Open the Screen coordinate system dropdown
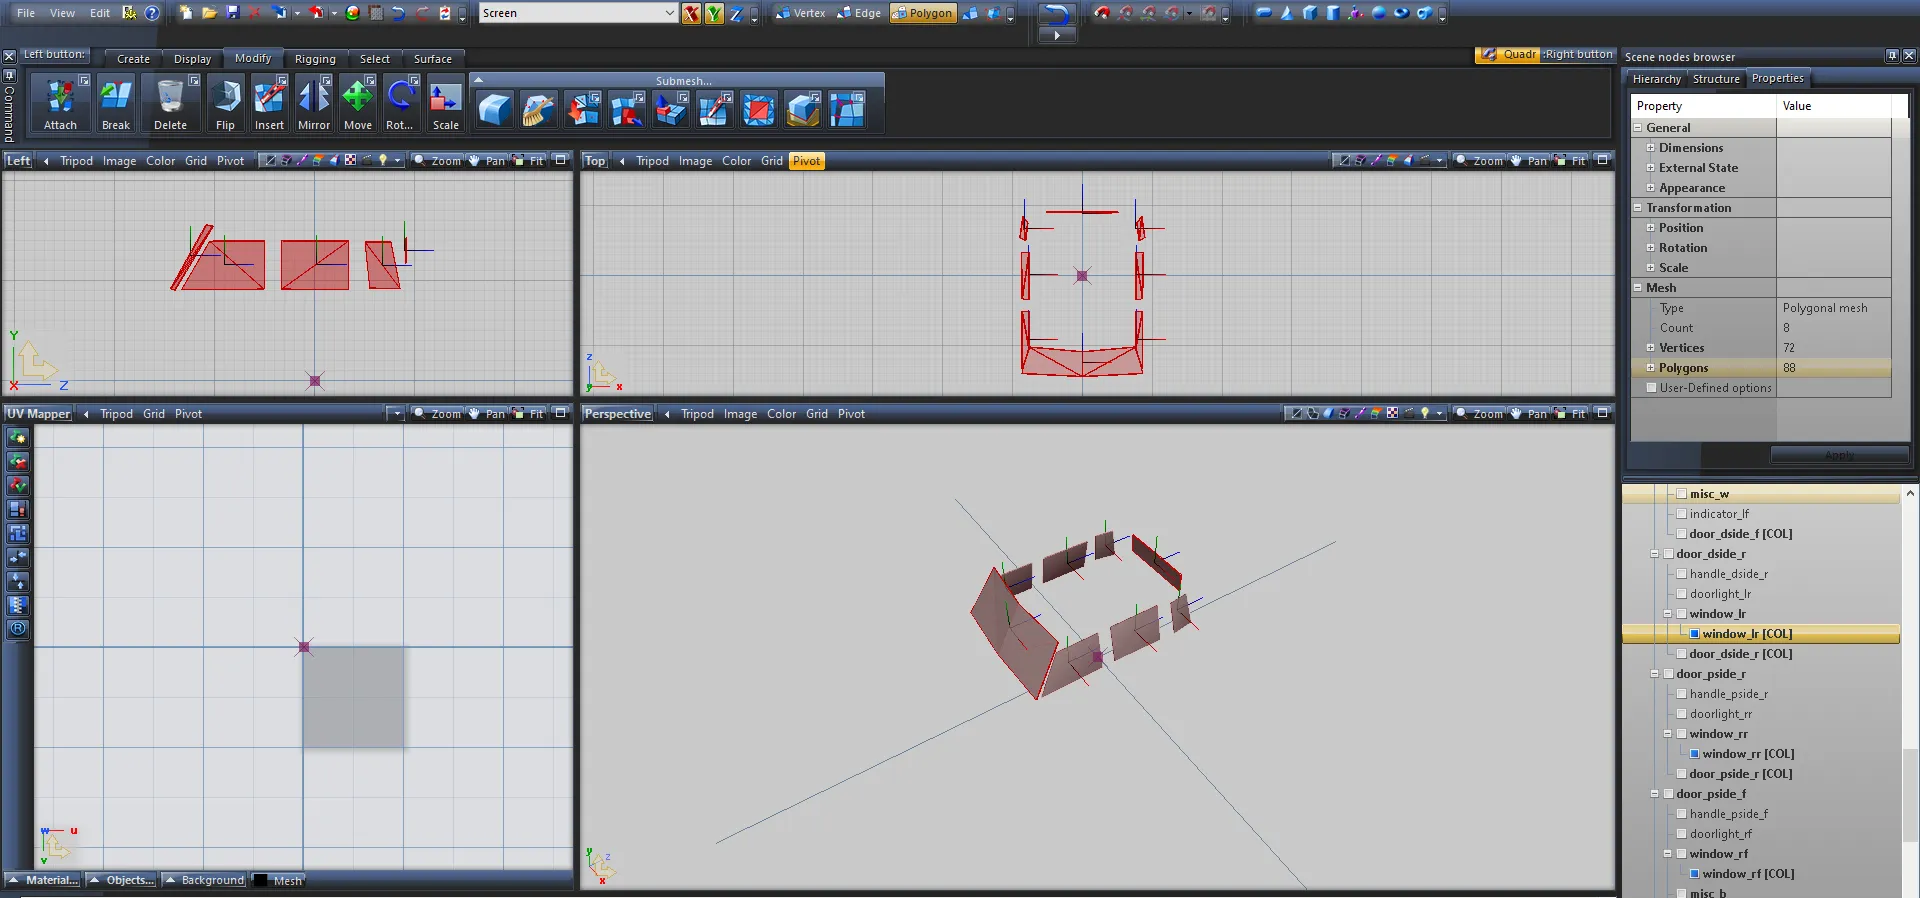1920x898 pixels. tap(669, 13)
